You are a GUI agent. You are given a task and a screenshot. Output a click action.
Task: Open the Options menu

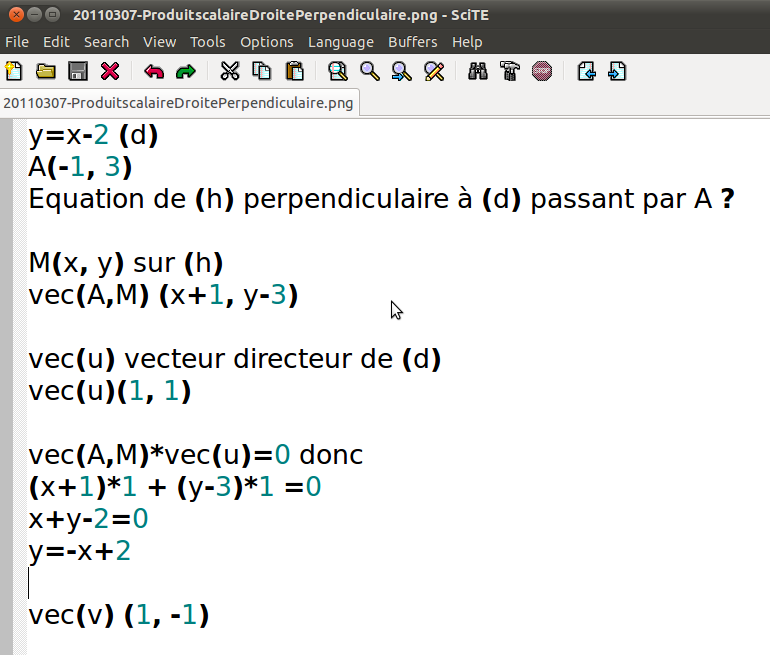(267, 42)
